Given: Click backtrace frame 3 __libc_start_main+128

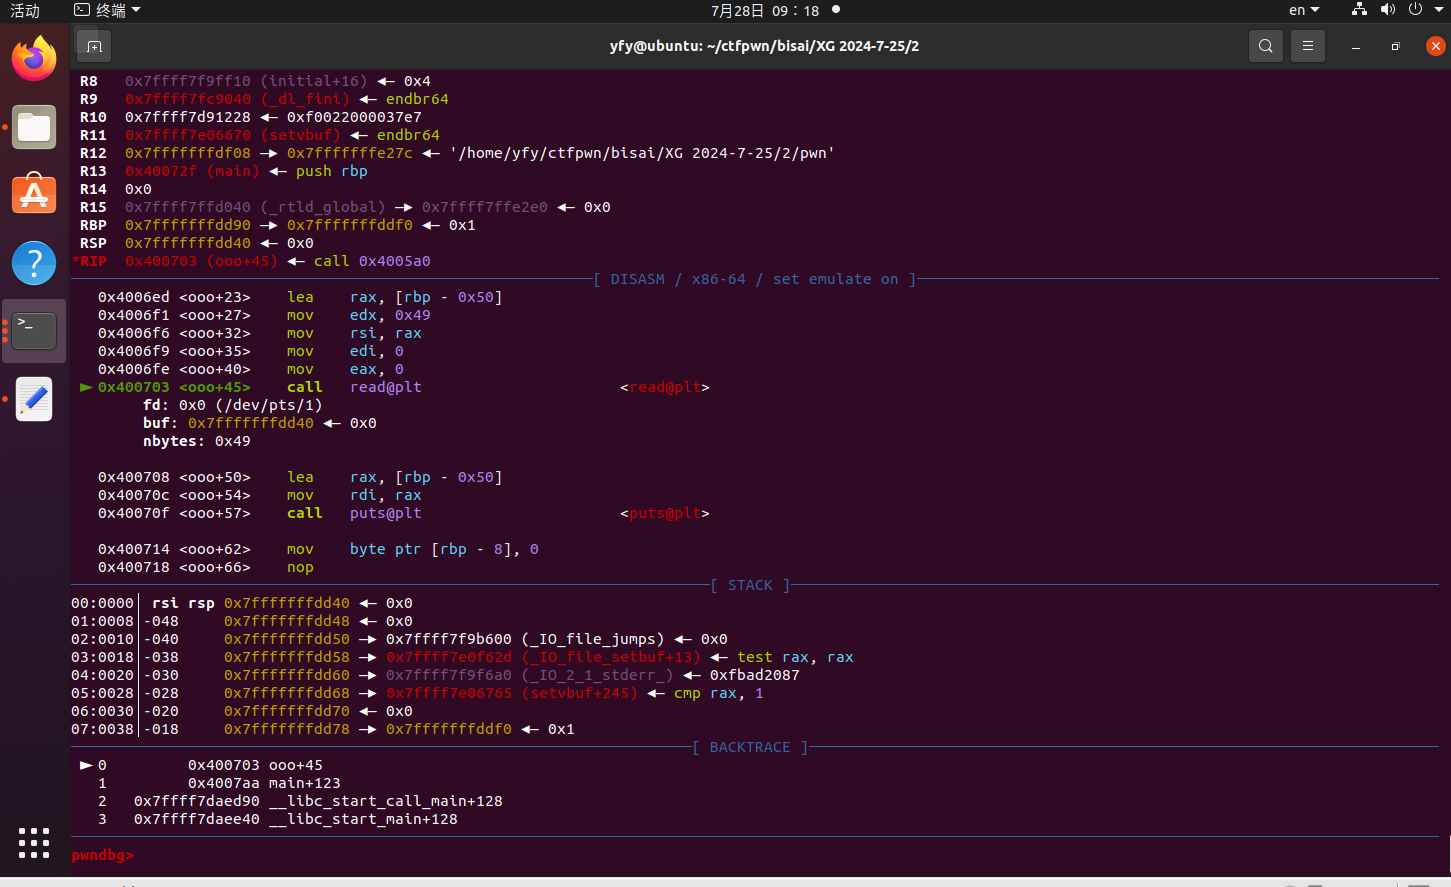Looking at the screenshot, I should (x=278, y=819).
